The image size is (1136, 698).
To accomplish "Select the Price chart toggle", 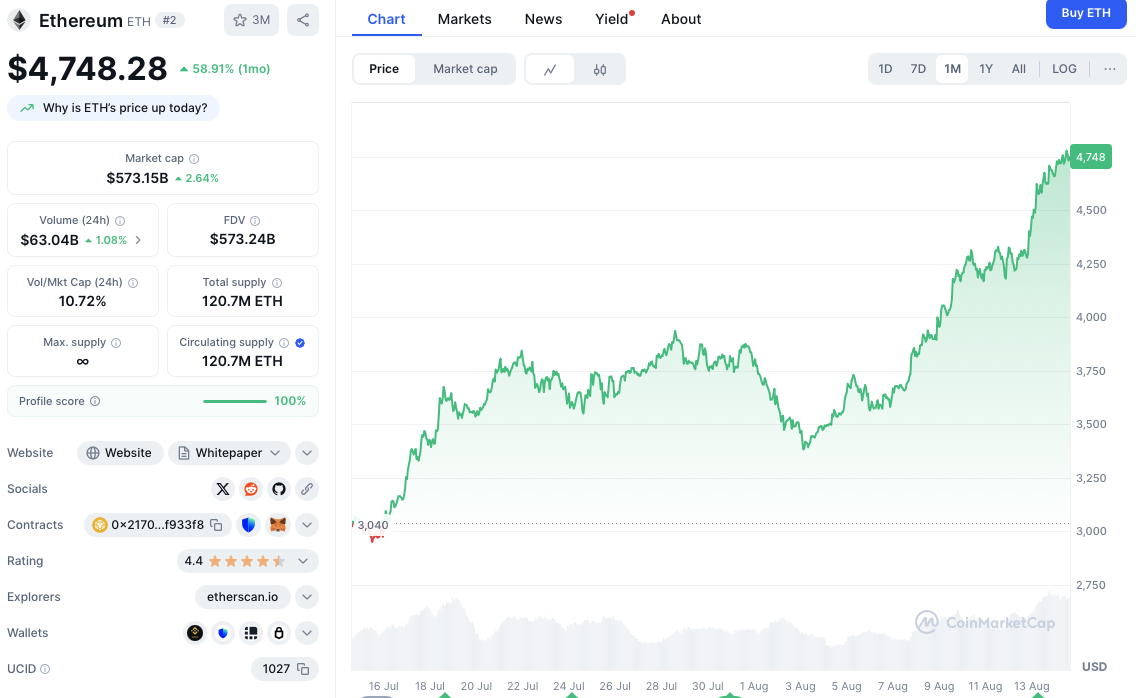I will click(x=384, y=70).
